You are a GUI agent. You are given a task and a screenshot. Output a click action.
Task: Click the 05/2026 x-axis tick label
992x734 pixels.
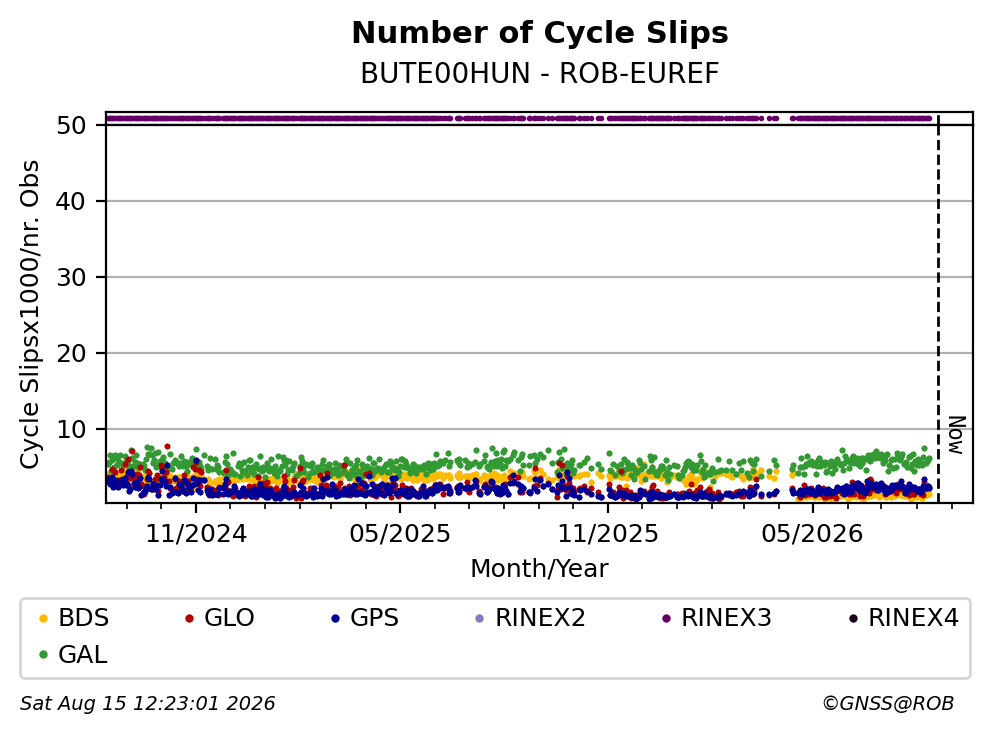(x=812, y=534)
